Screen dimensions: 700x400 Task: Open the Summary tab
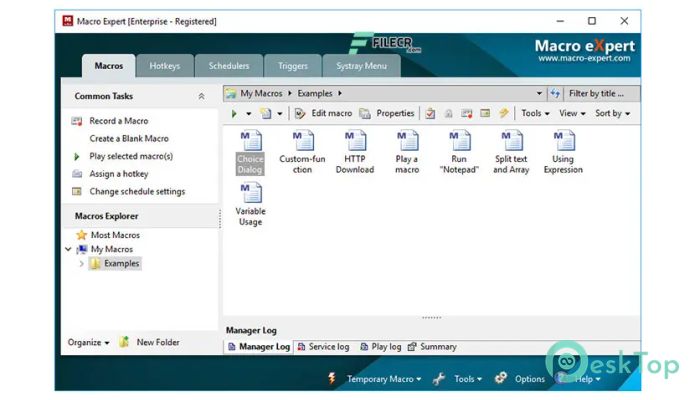click(432, 347)
